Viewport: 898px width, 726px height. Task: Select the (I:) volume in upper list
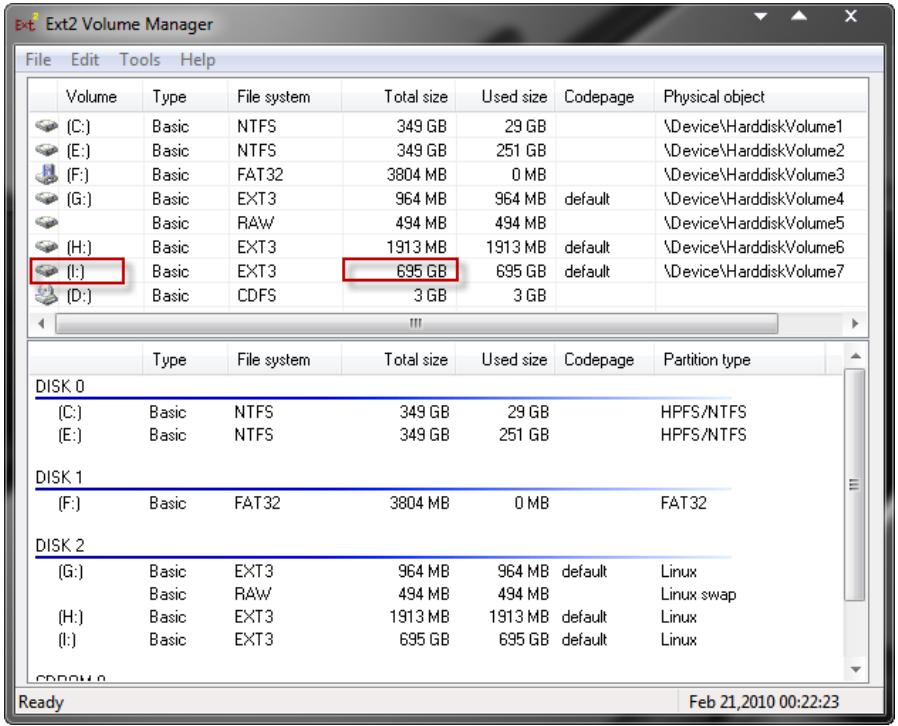click(x=76, y=271)
